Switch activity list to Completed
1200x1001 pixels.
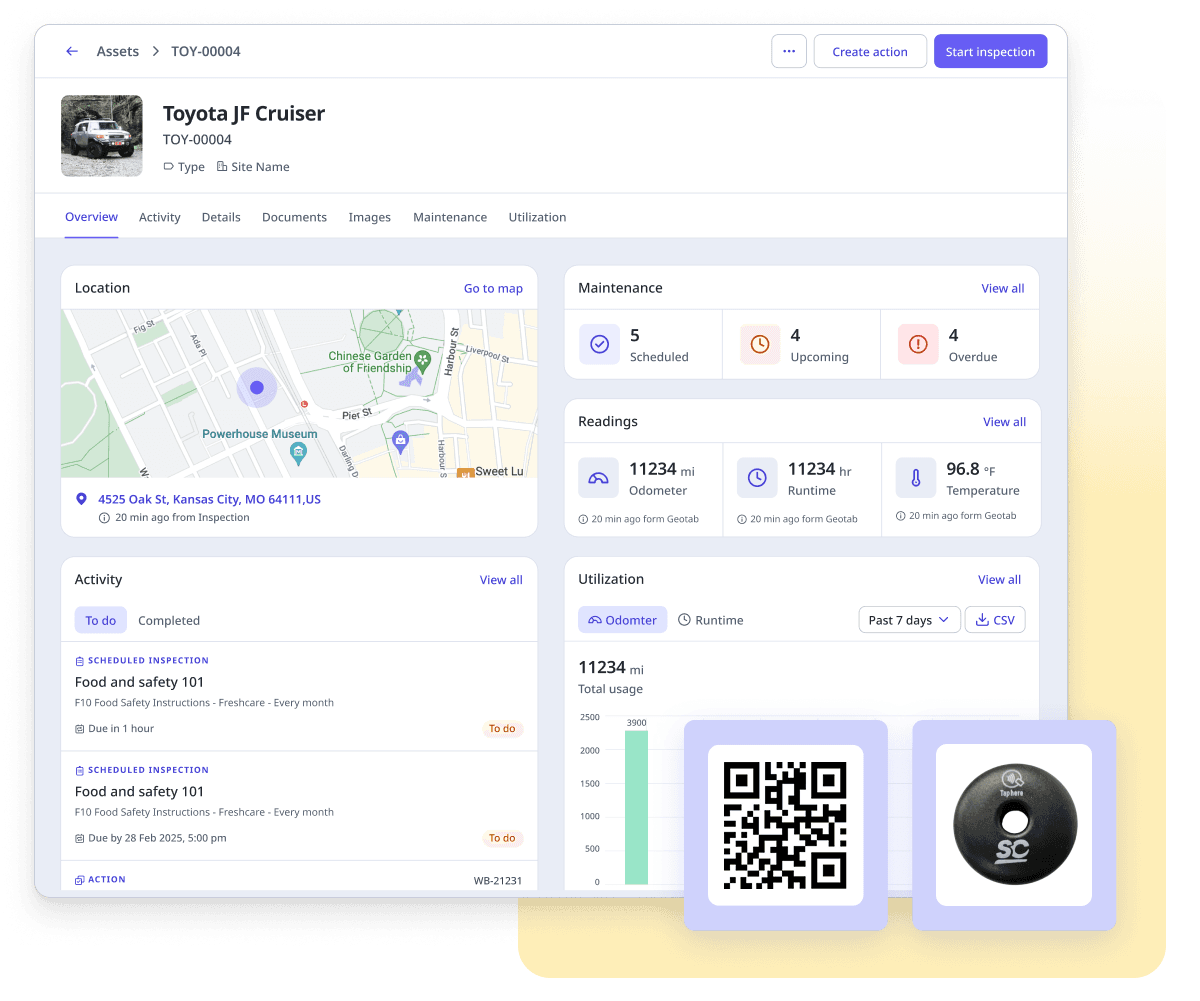(169, 620)
